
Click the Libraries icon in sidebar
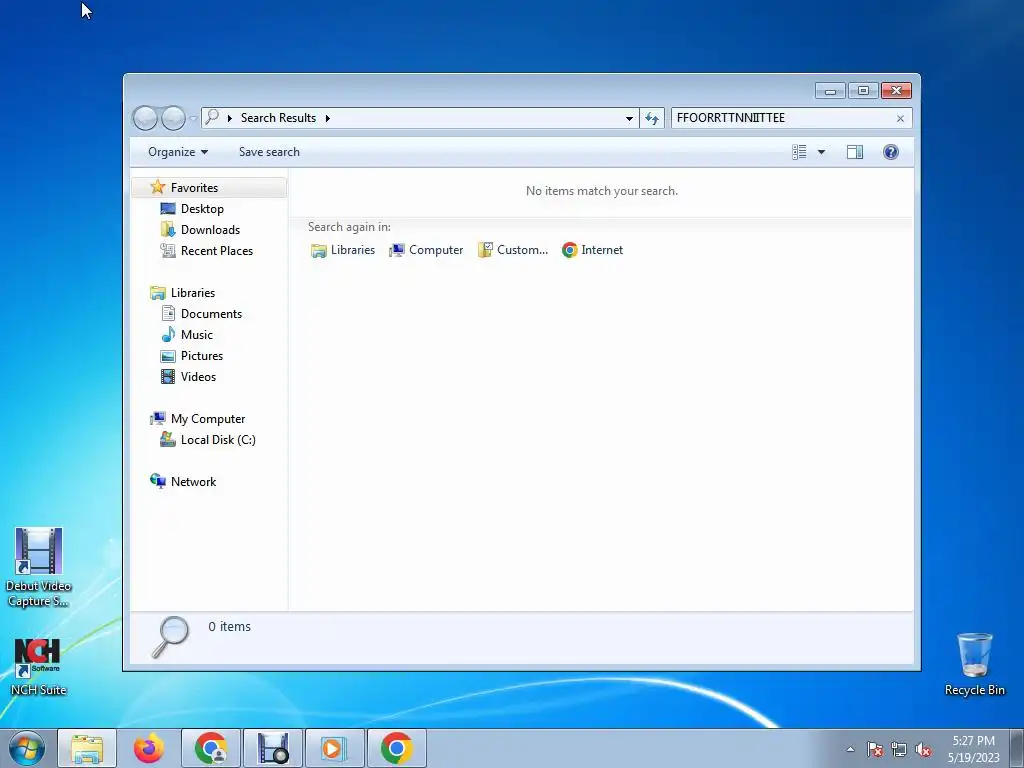[157, 293]
